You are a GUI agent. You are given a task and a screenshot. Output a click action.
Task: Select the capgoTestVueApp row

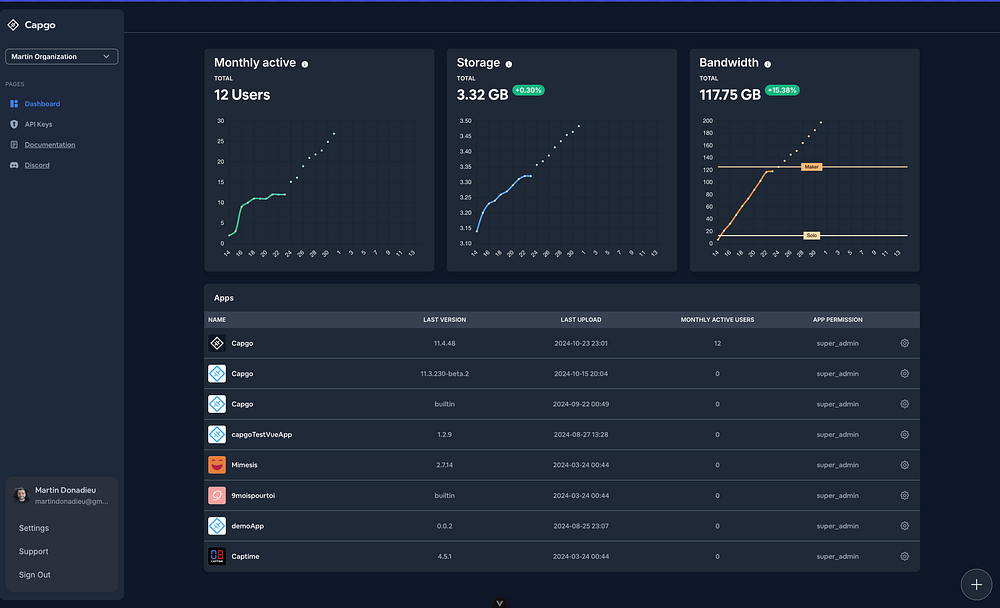coord(561,434)
